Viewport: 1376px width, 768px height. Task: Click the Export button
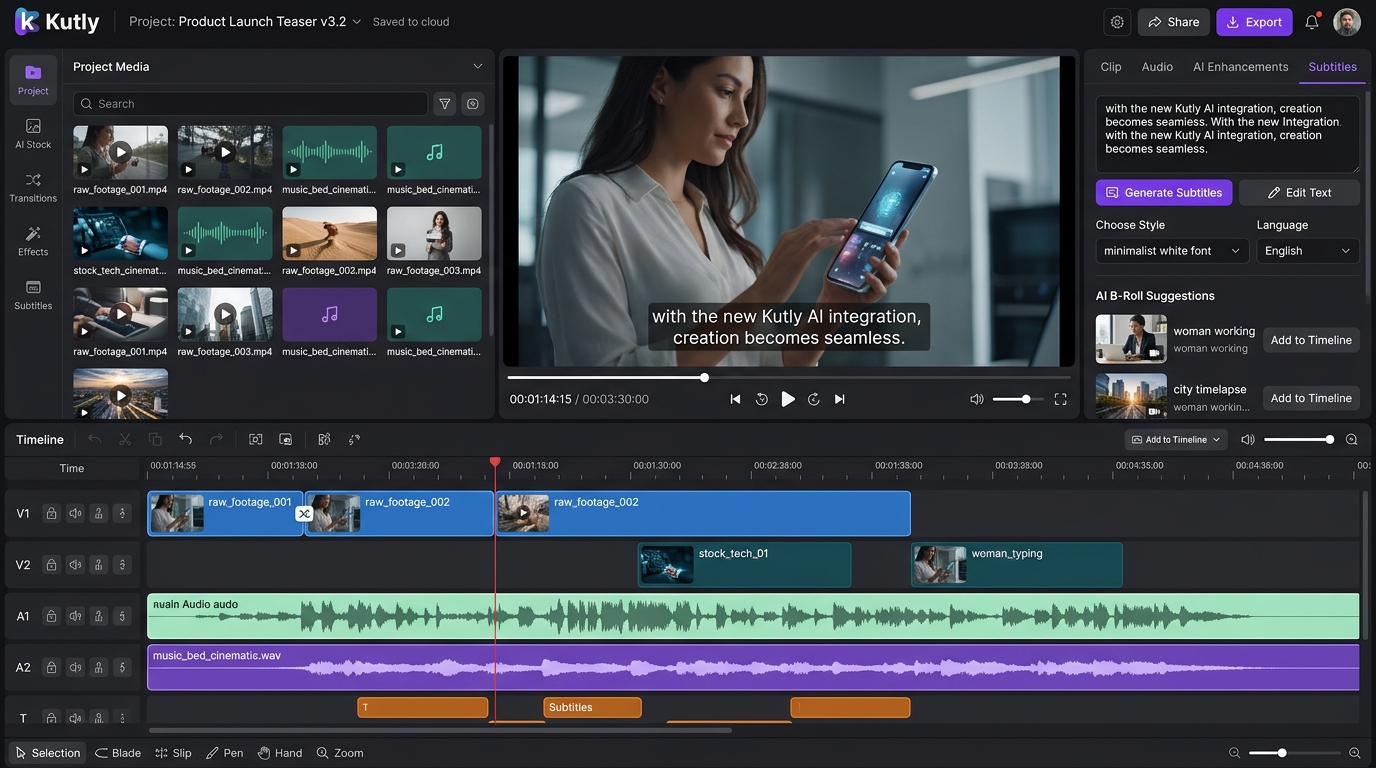pos(1254,22)
